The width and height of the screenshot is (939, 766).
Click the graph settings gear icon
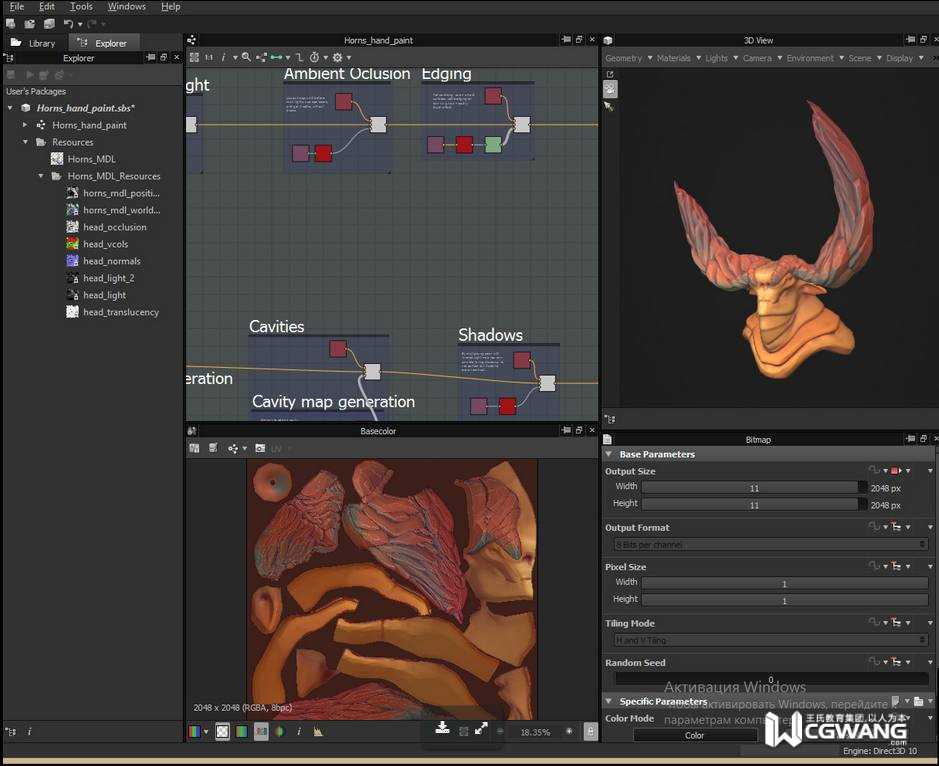(337, 58)
